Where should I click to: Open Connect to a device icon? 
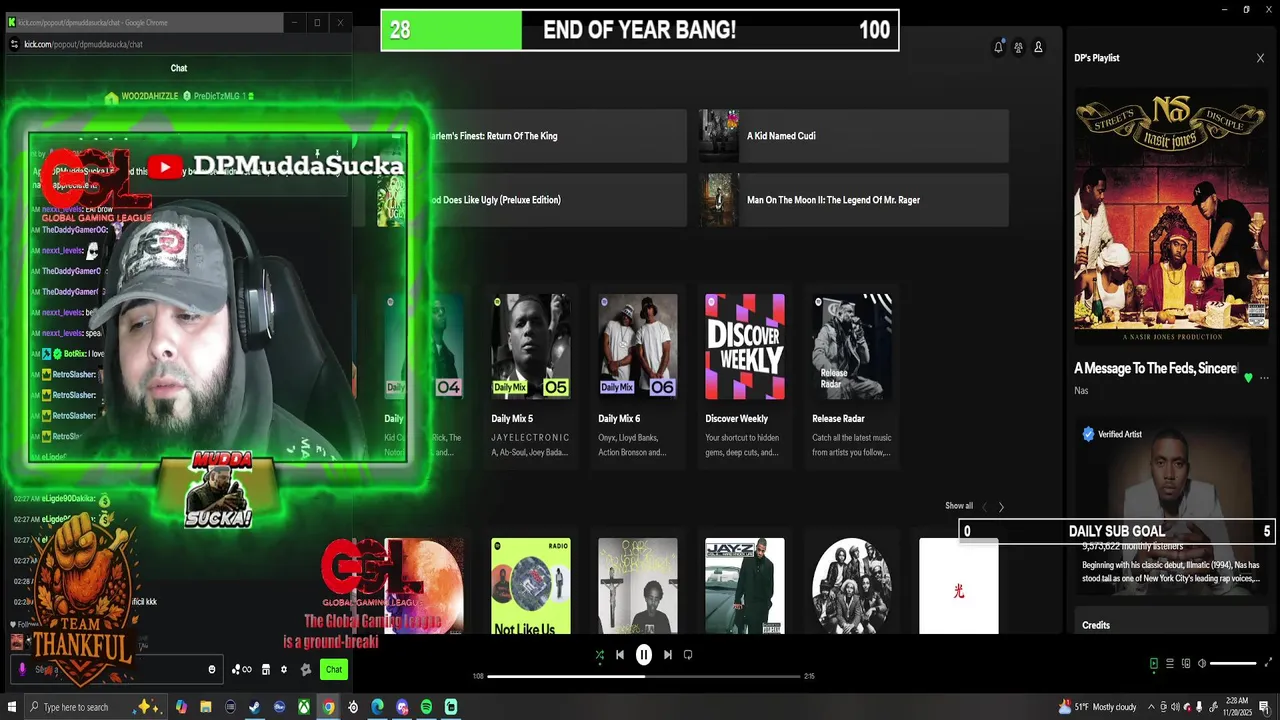[x=1186, y=663]
